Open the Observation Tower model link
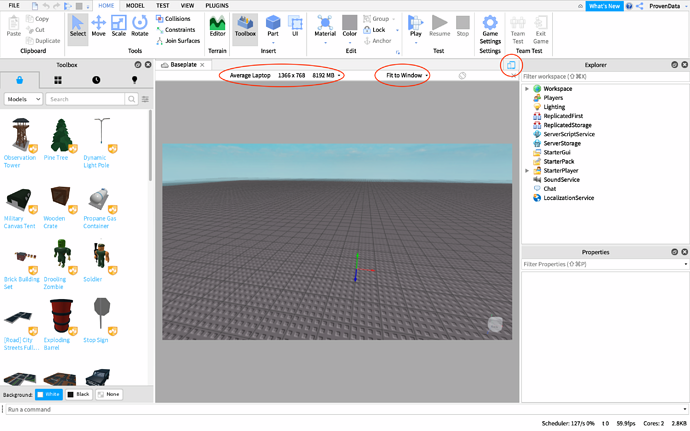Viewport: 690px width, 431px height. pos(20,161)
